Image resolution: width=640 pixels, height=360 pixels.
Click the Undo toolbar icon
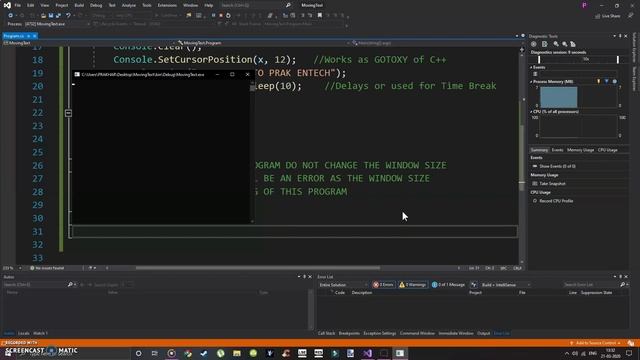point(68,16)
